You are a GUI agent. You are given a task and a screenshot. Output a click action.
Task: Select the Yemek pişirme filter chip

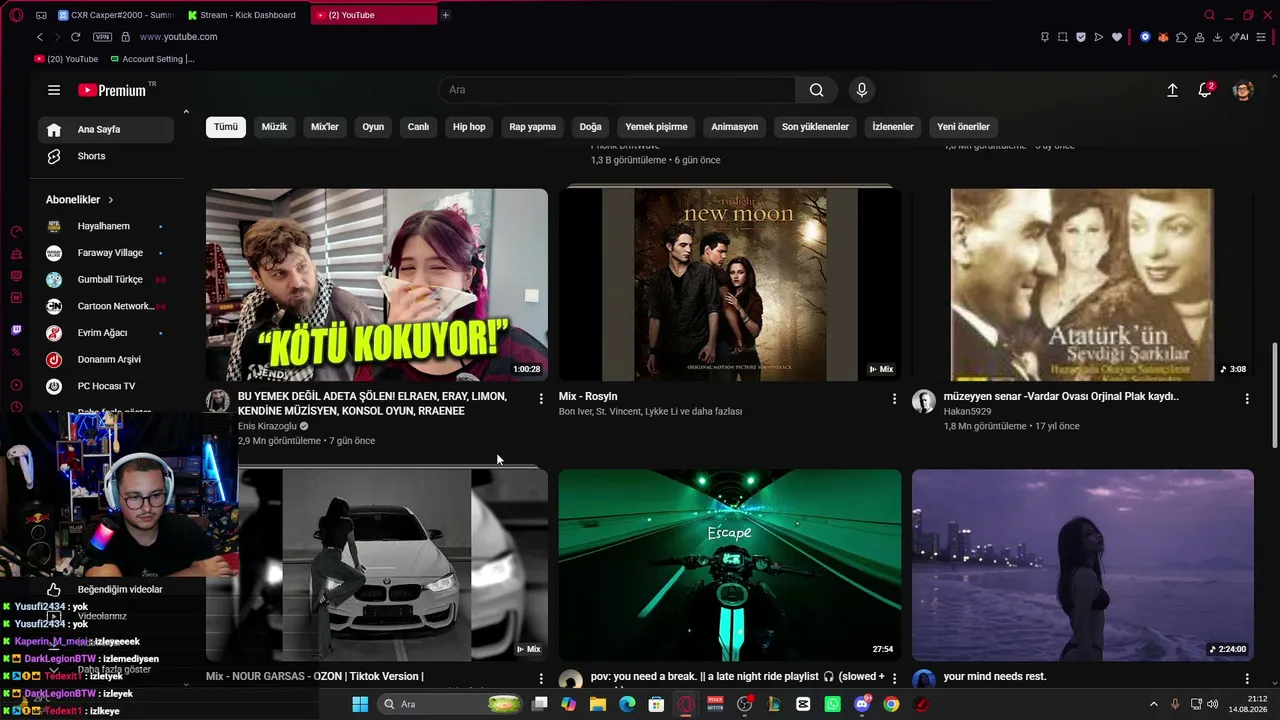(x=656, y=127)
